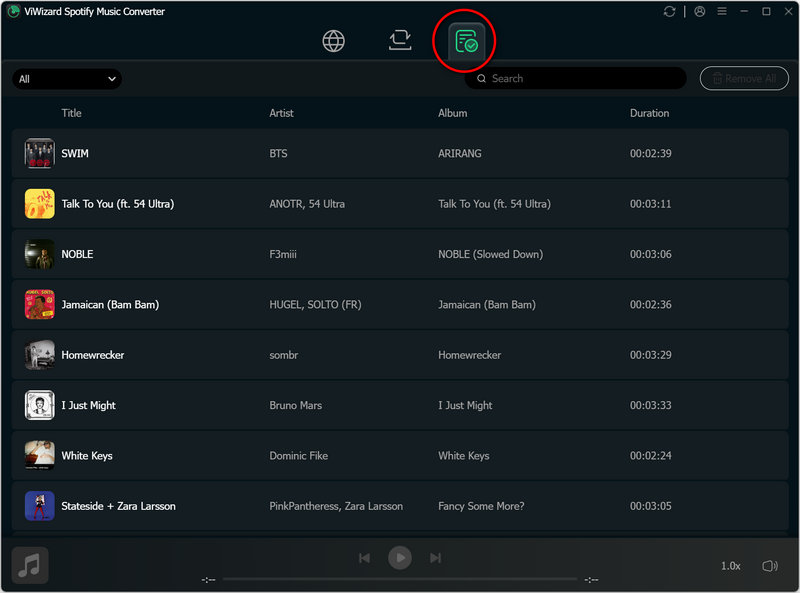
Task: Click the BTS artist cell
Action: coord(278,154)
